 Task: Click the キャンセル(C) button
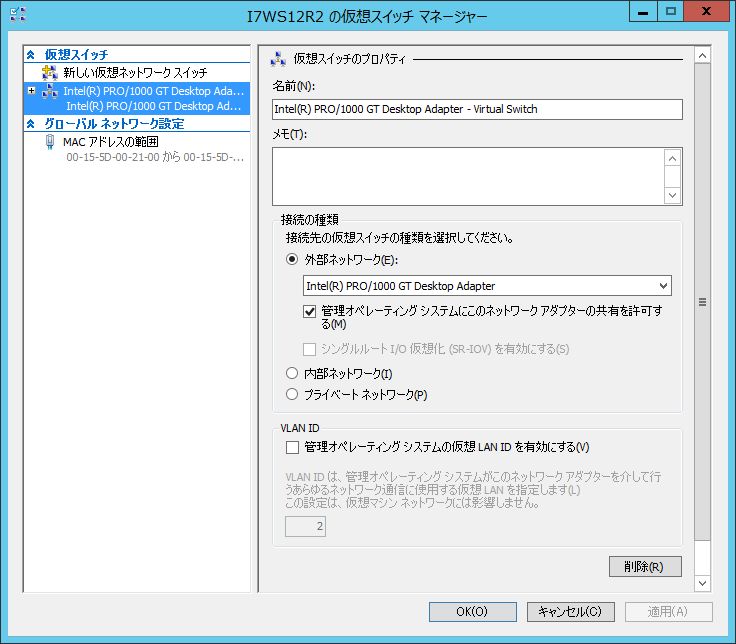tap(570, 612)
